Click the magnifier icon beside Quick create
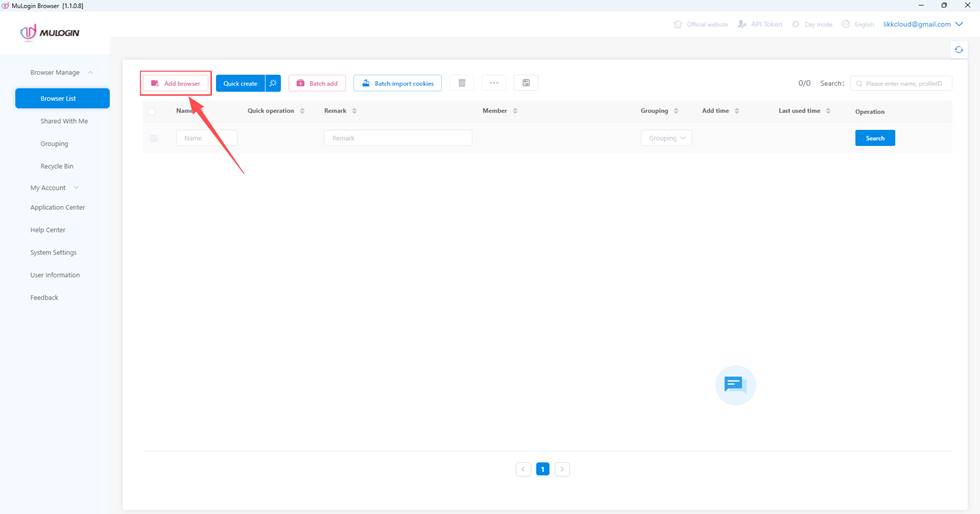This screenshot has height=514, width=980. tap(273, 83)
